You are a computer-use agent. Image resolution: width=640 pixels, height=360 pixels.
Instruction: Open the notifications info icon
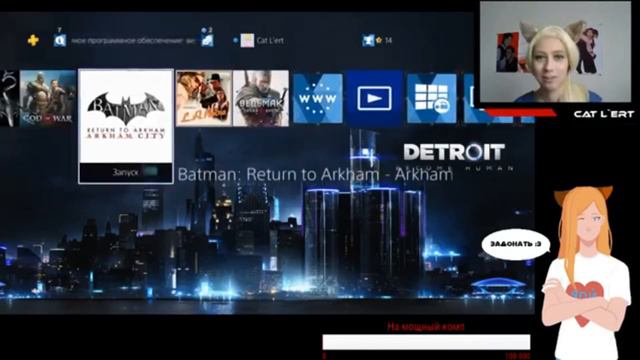pos(60,40)
